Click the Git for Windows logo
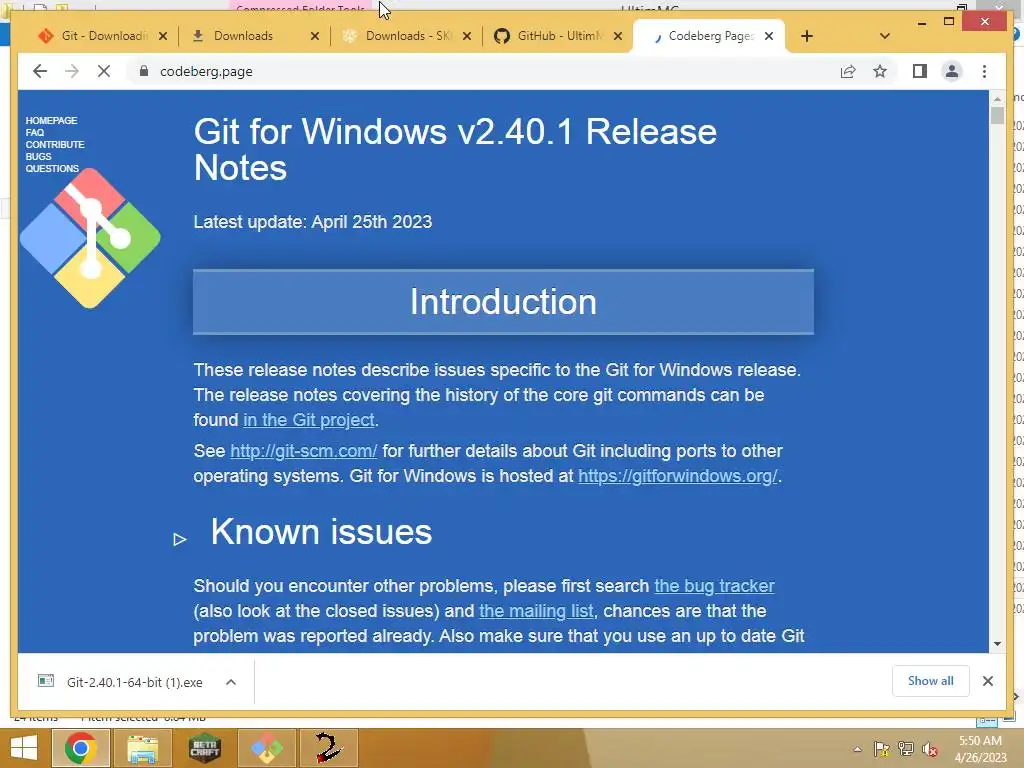The height and width of the screenshot is (768, 1024). (x=90, y=238)
